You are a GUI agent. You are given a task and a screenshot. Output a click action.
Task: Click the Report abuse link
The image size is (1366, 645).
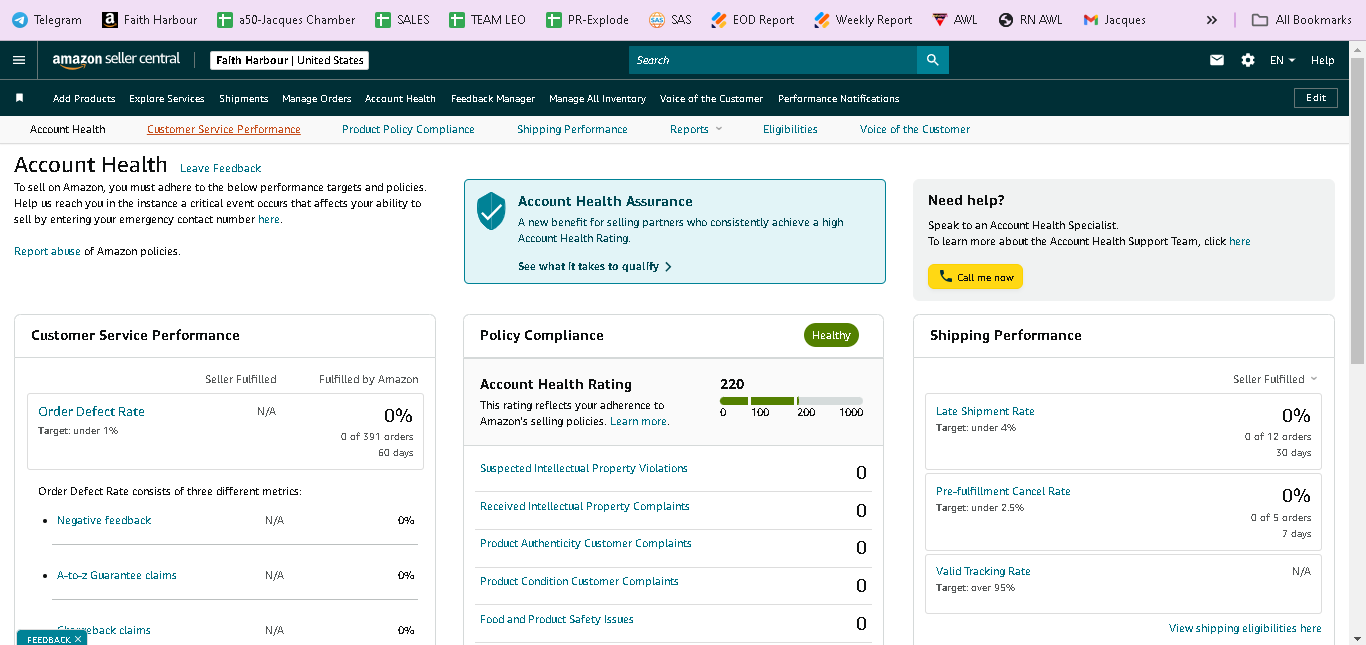47,251
